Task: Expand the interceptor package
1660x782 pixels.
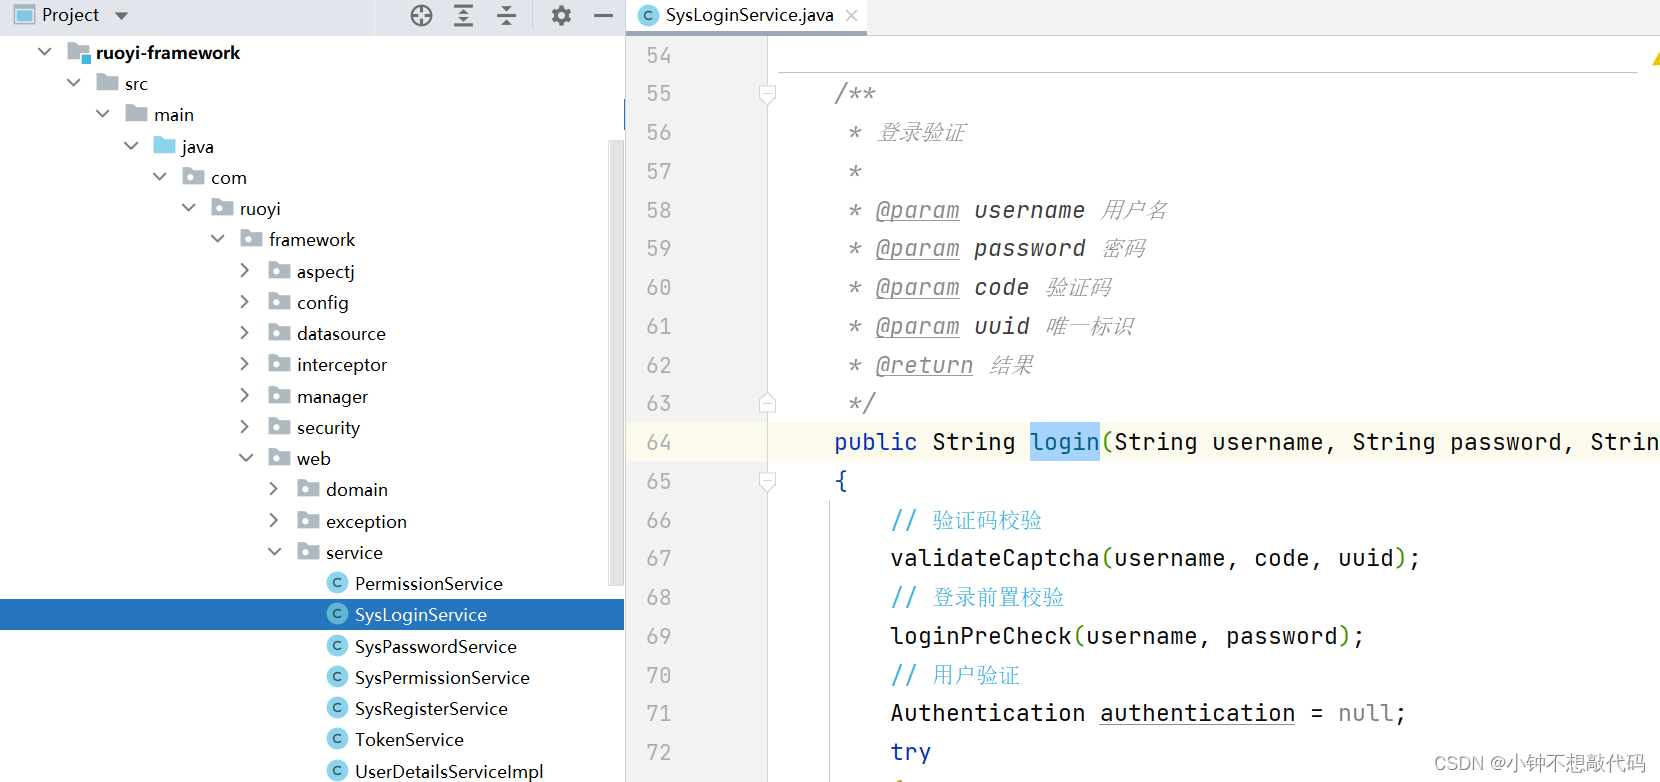Action: (x=245, y=364)
